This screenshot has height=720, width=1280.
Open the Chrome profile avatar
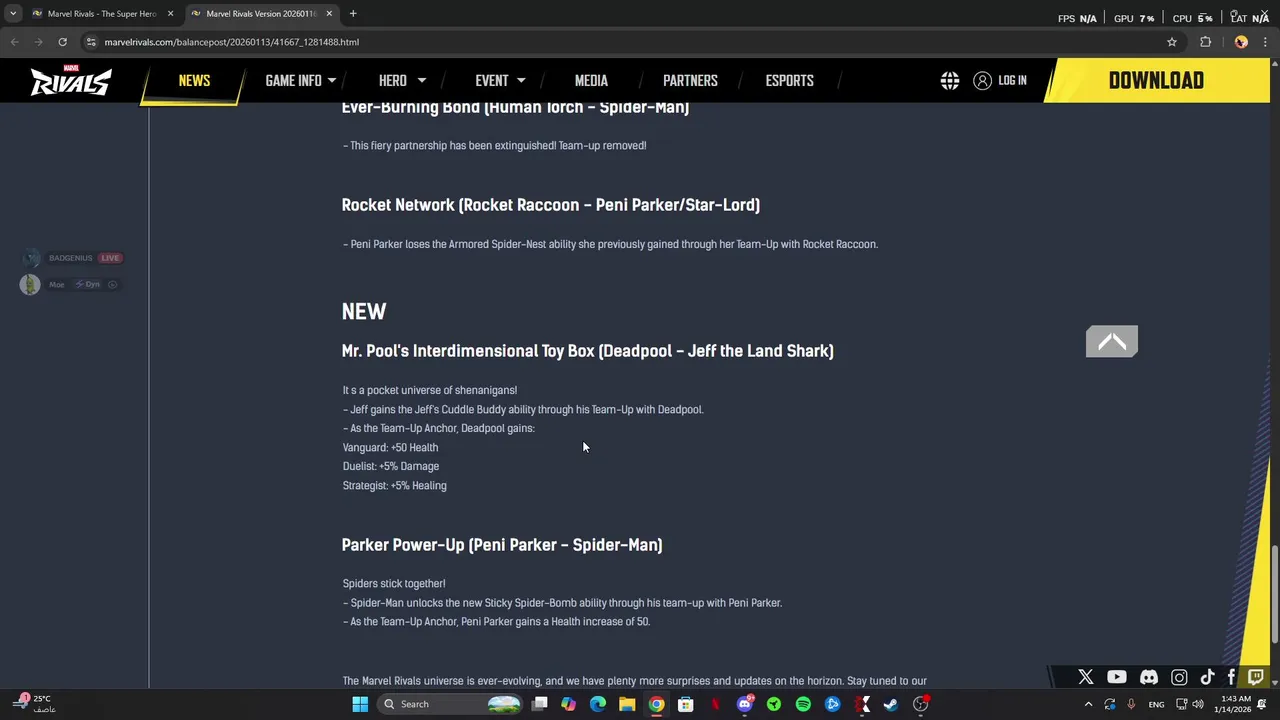[x=1241, y=42]
